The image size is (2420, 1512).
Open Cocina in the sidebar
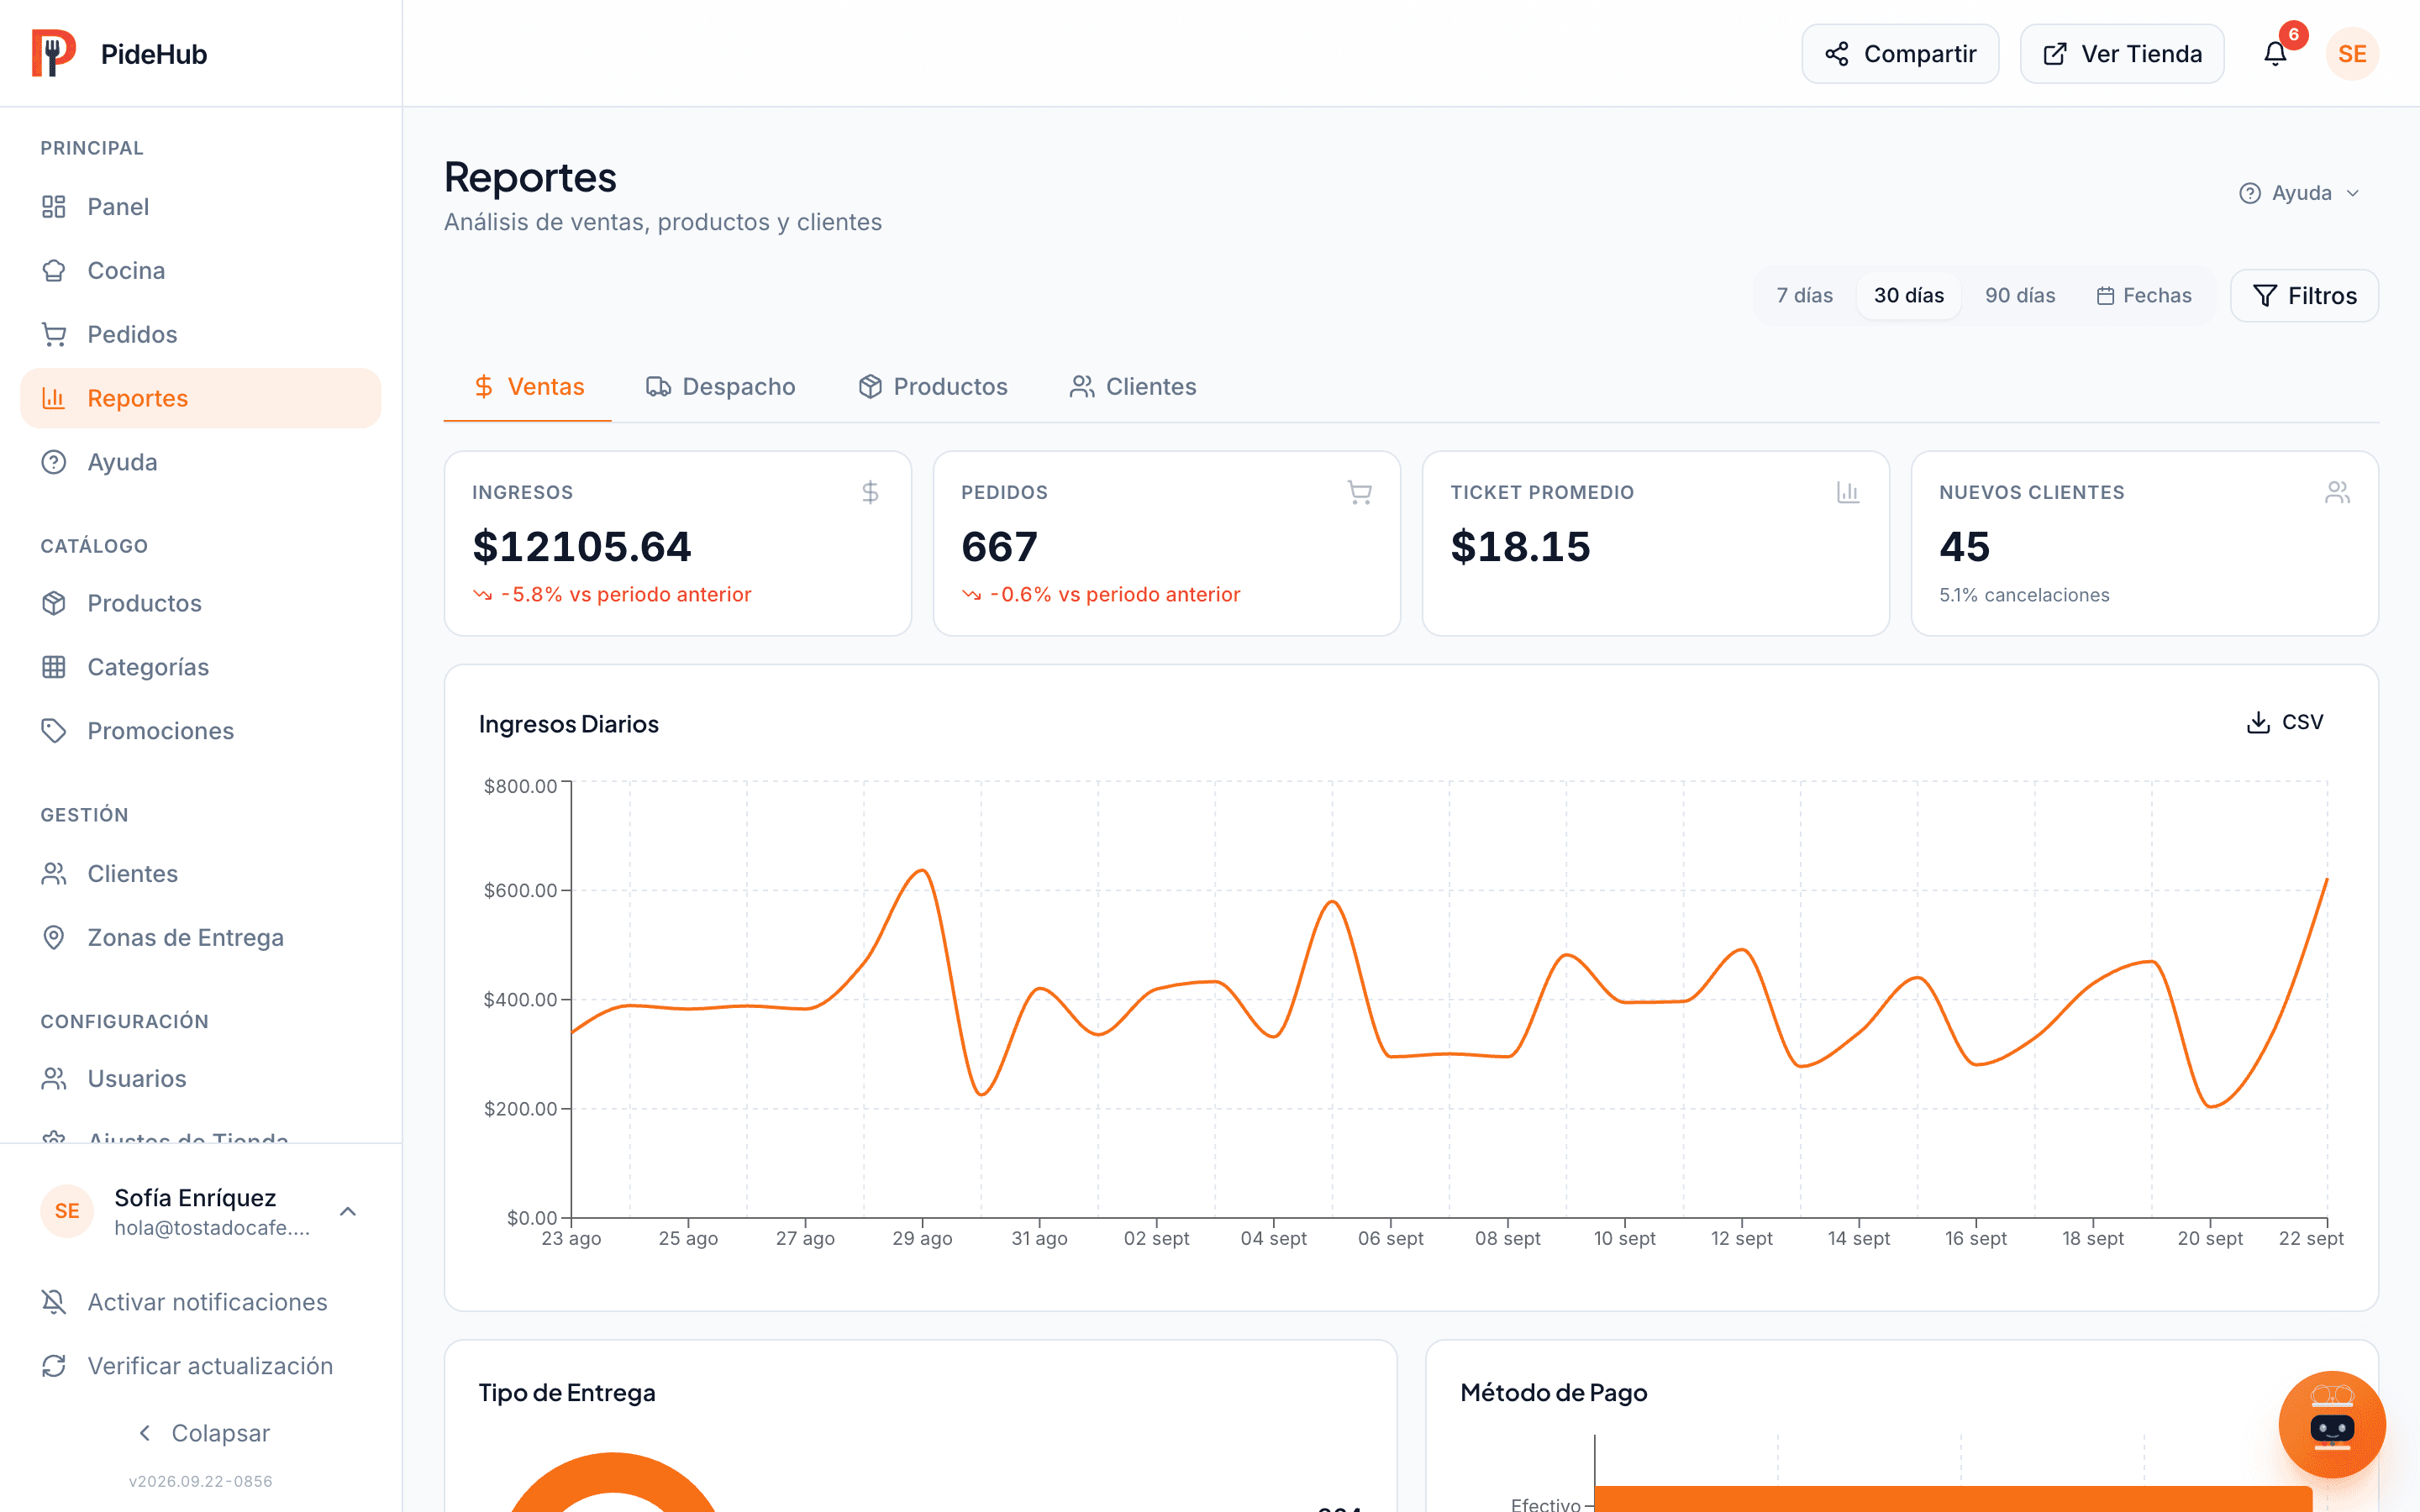200,271
